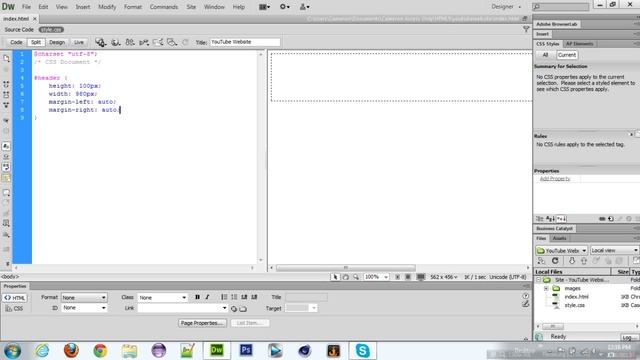Switch CSS Styles to Current mode
The image size is (640, 360).
pyautogui.click(x=567, y=55)
